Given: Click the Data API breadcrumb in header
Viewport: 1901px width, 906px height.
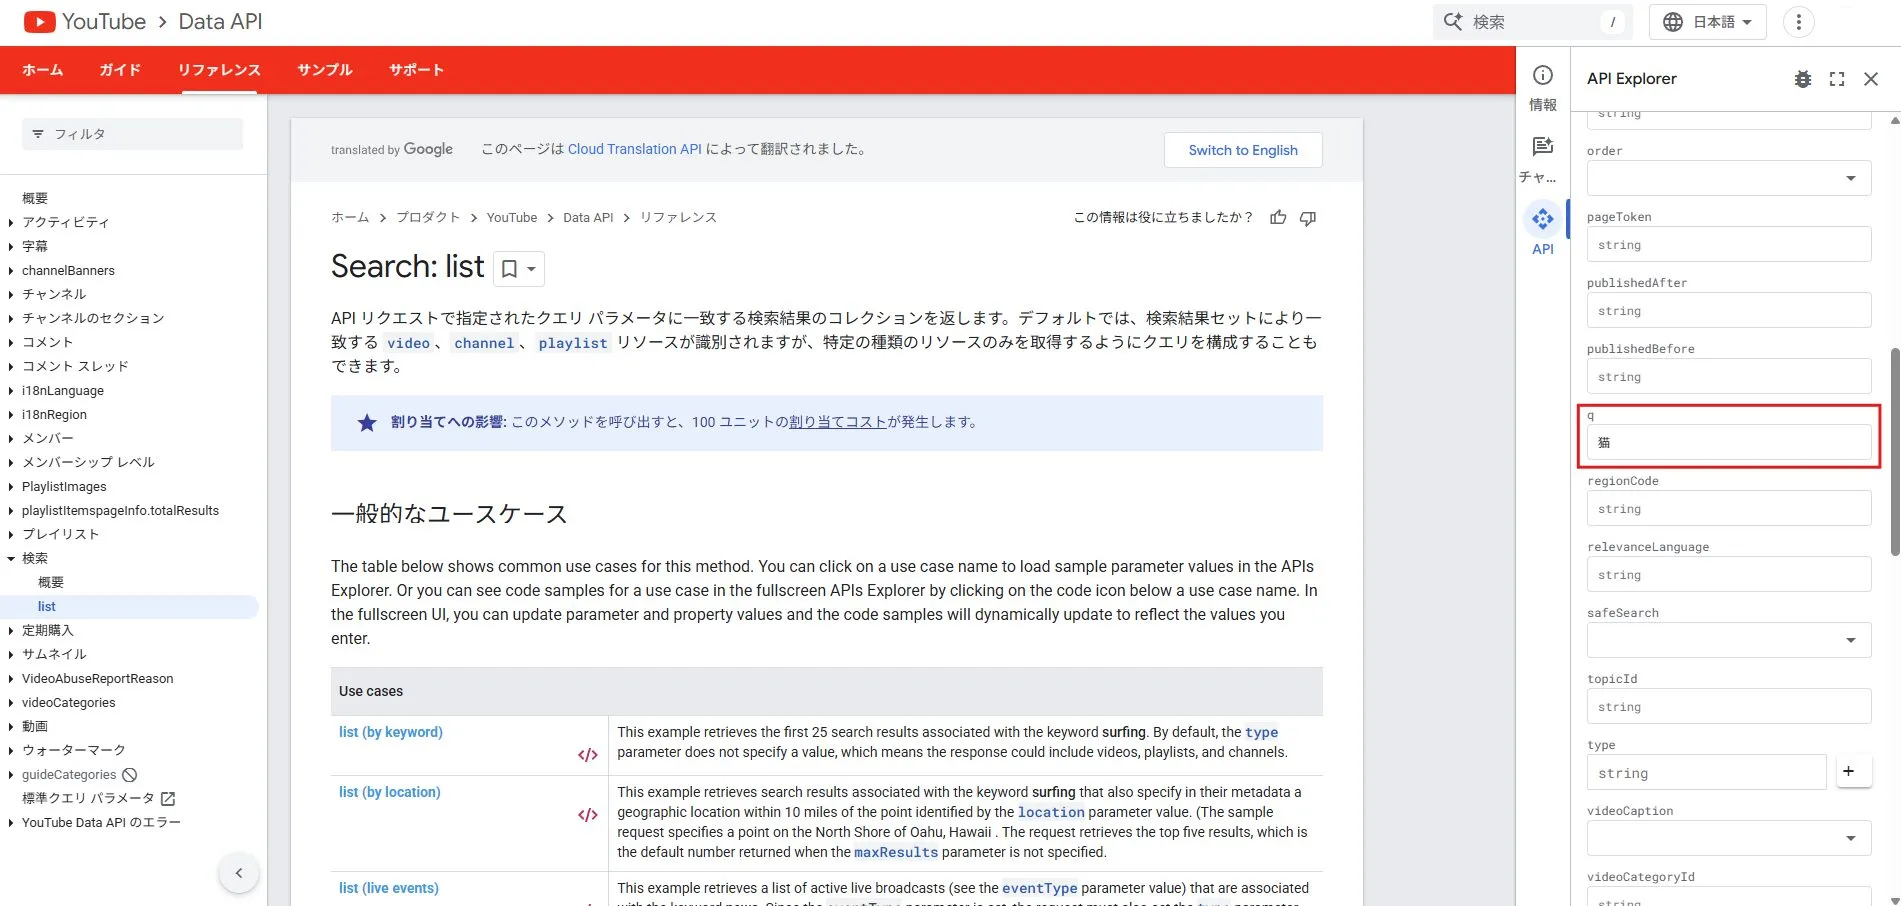Looking at the screenshot, I should 220,22.
